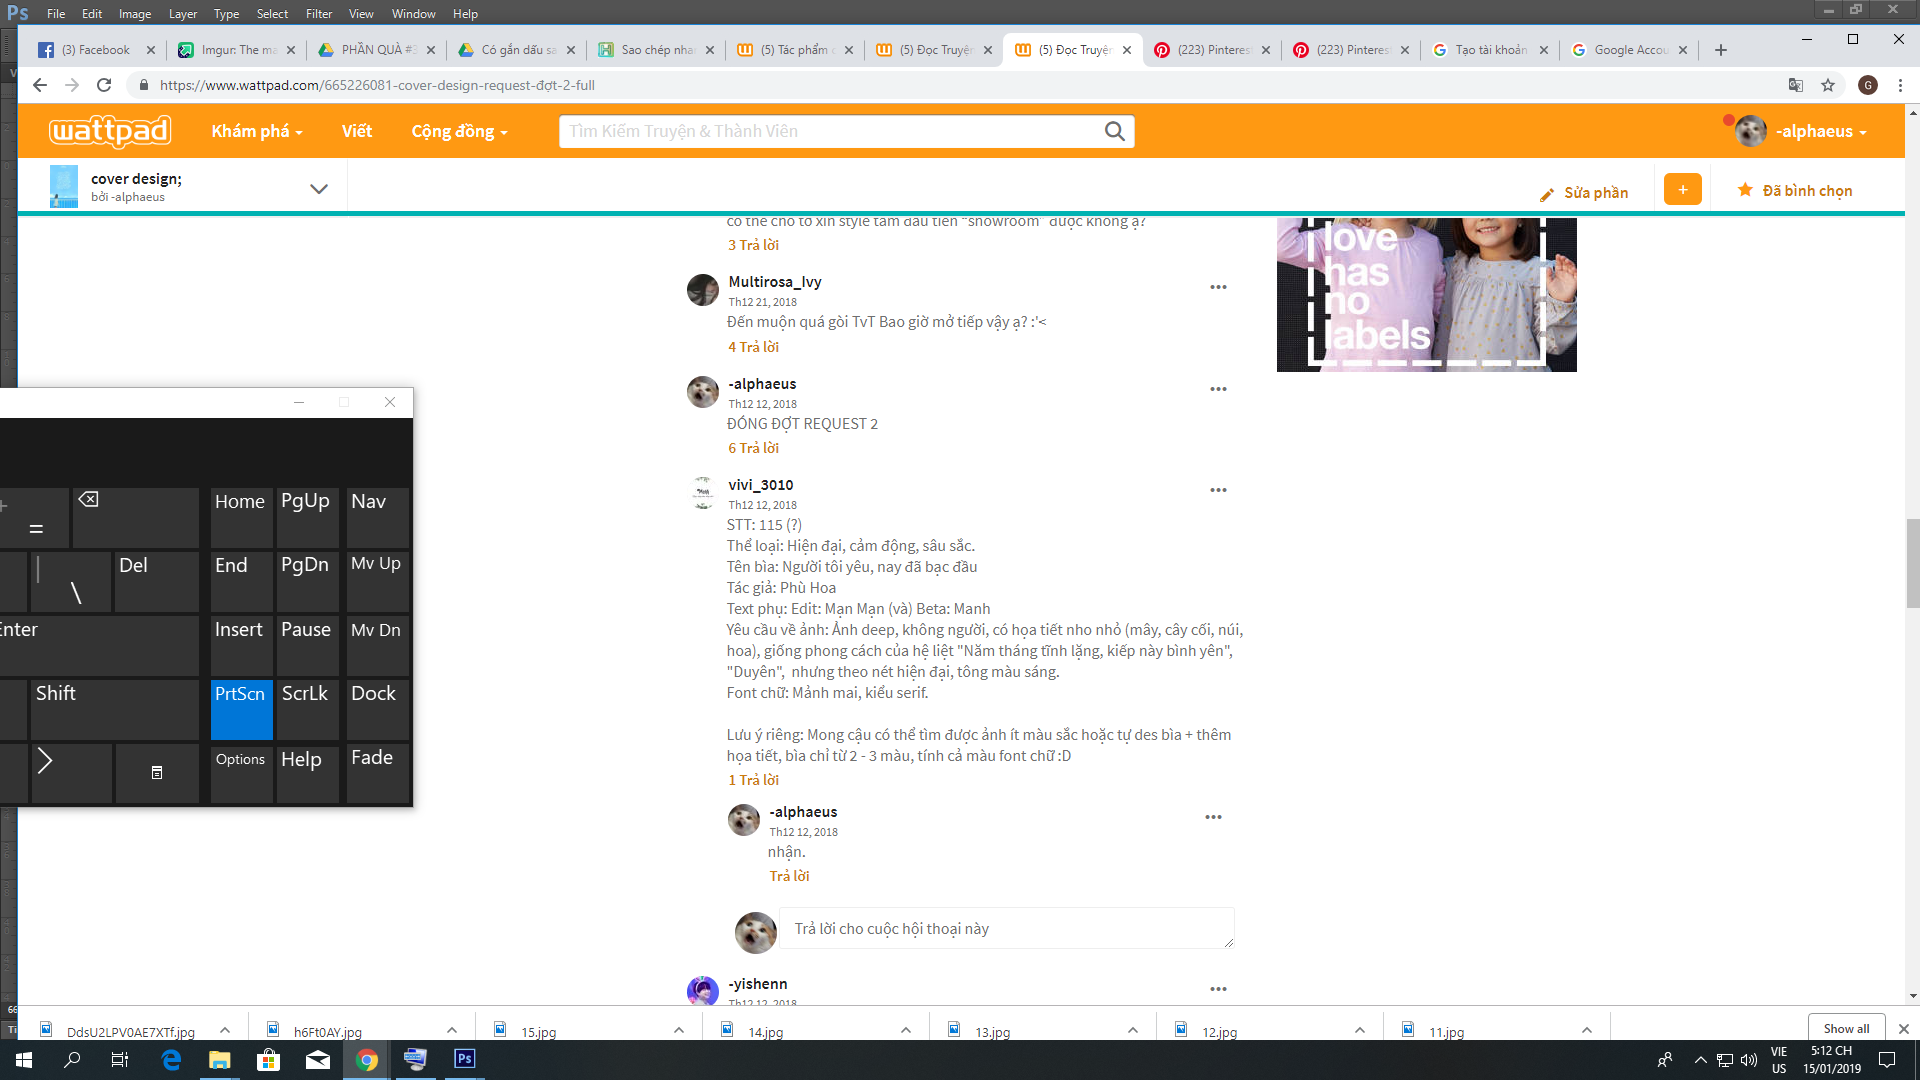Open Windows search from taskbar
The height and width of the screenshot is (1080, 1920).
[72, 1060]
